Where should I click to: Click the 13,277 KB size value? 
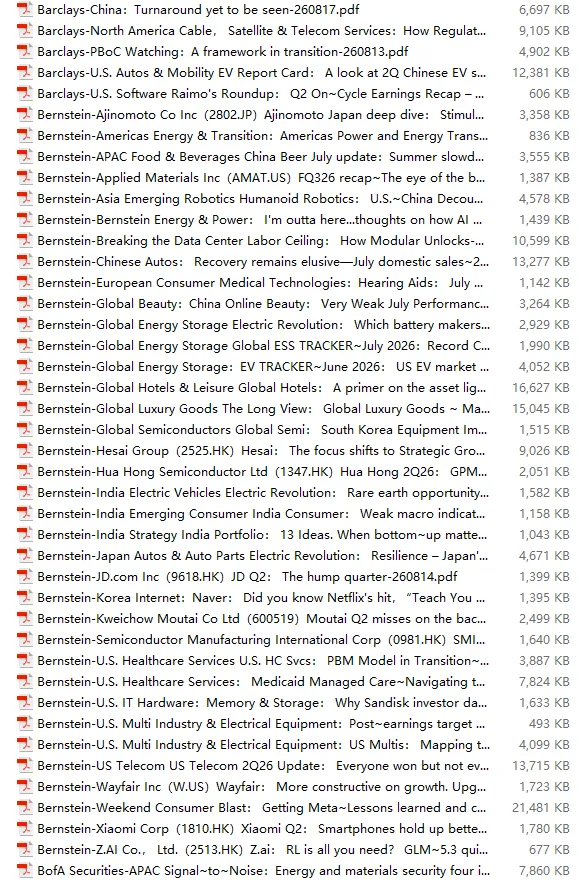(541, 262)
